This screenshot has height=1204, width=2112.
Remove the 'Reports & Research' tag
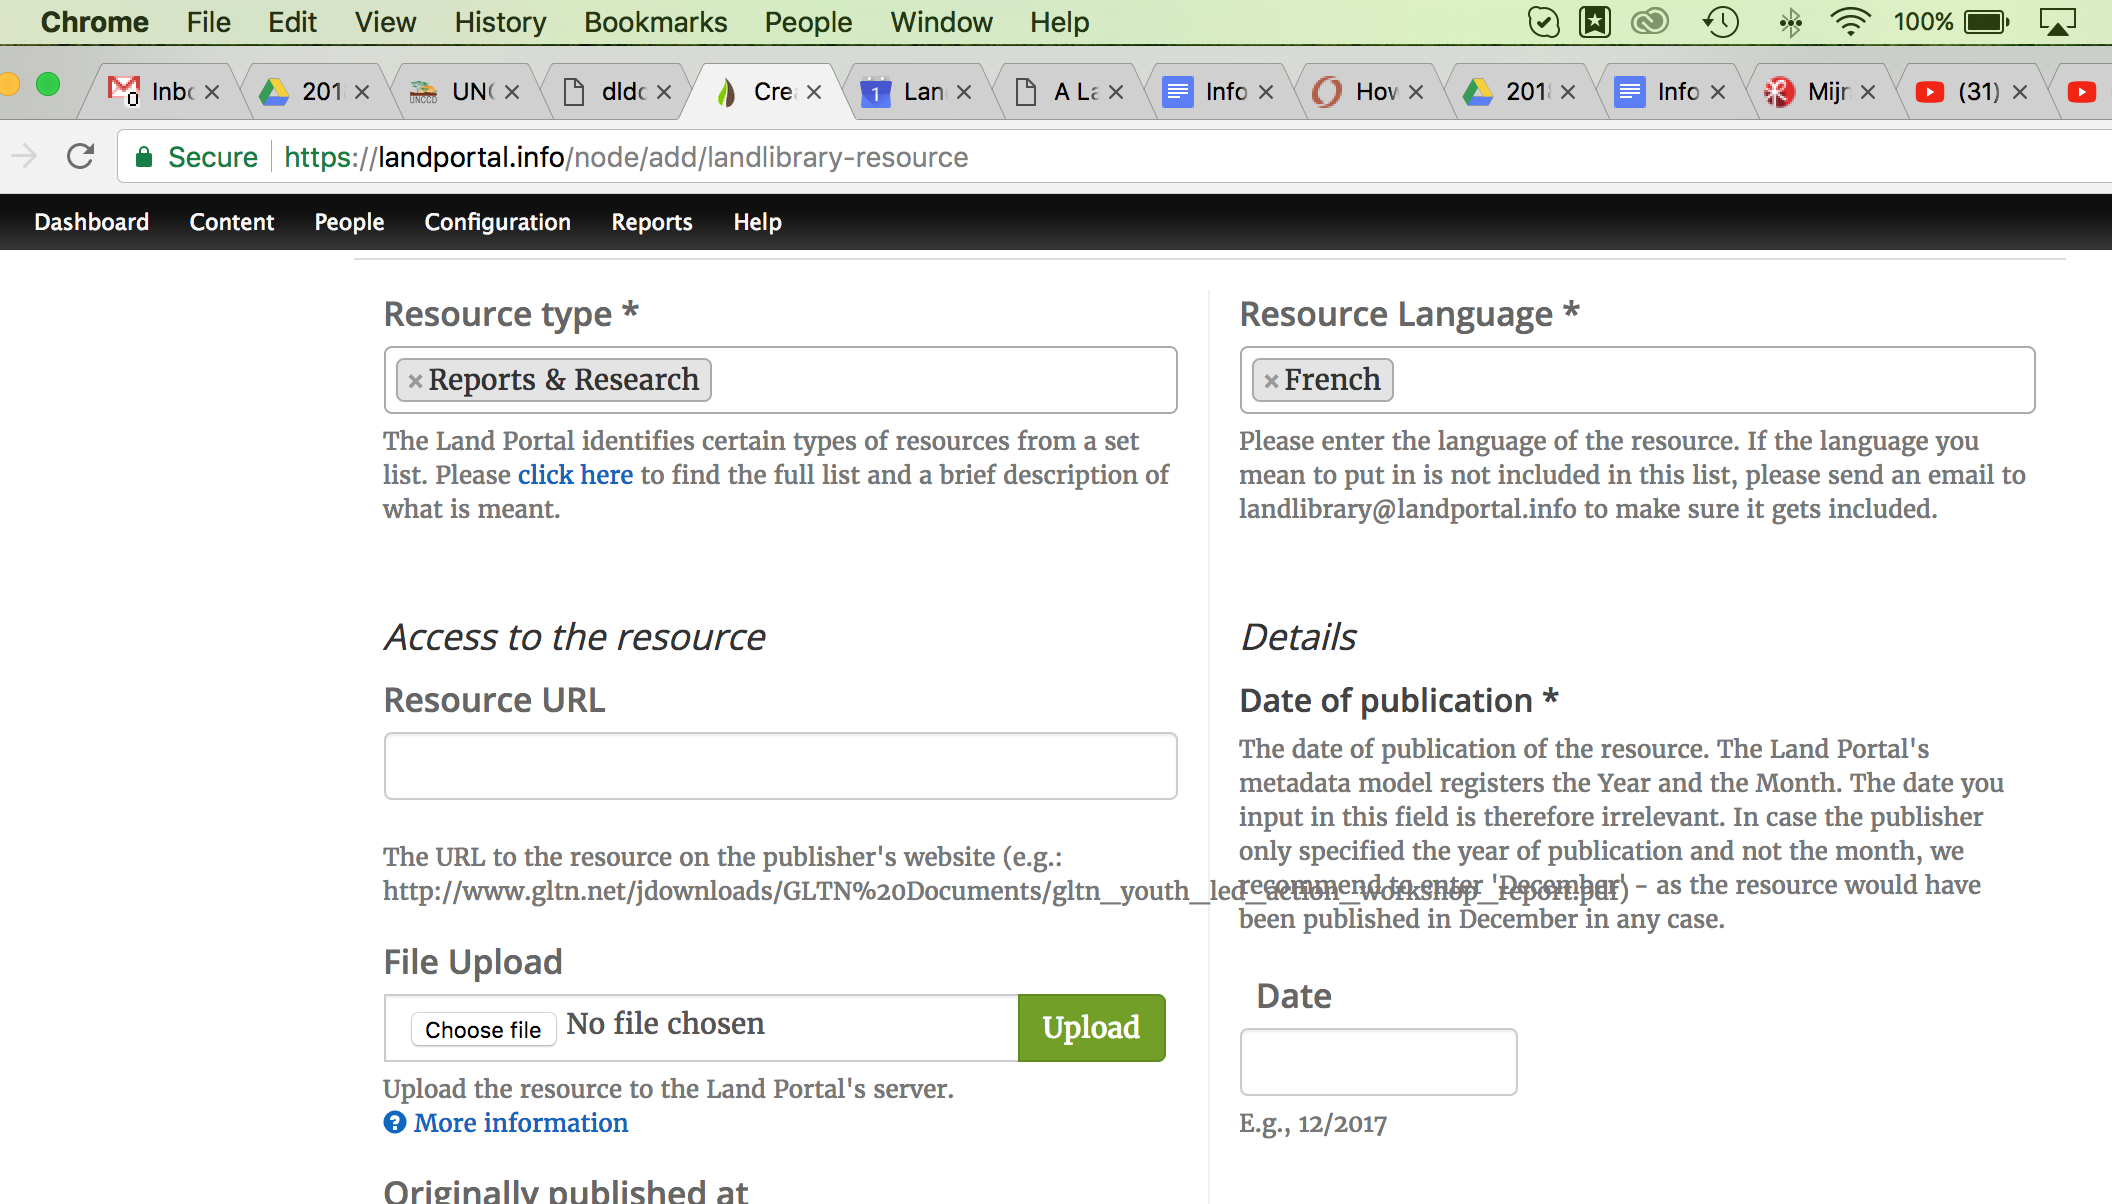coord(415,381)
